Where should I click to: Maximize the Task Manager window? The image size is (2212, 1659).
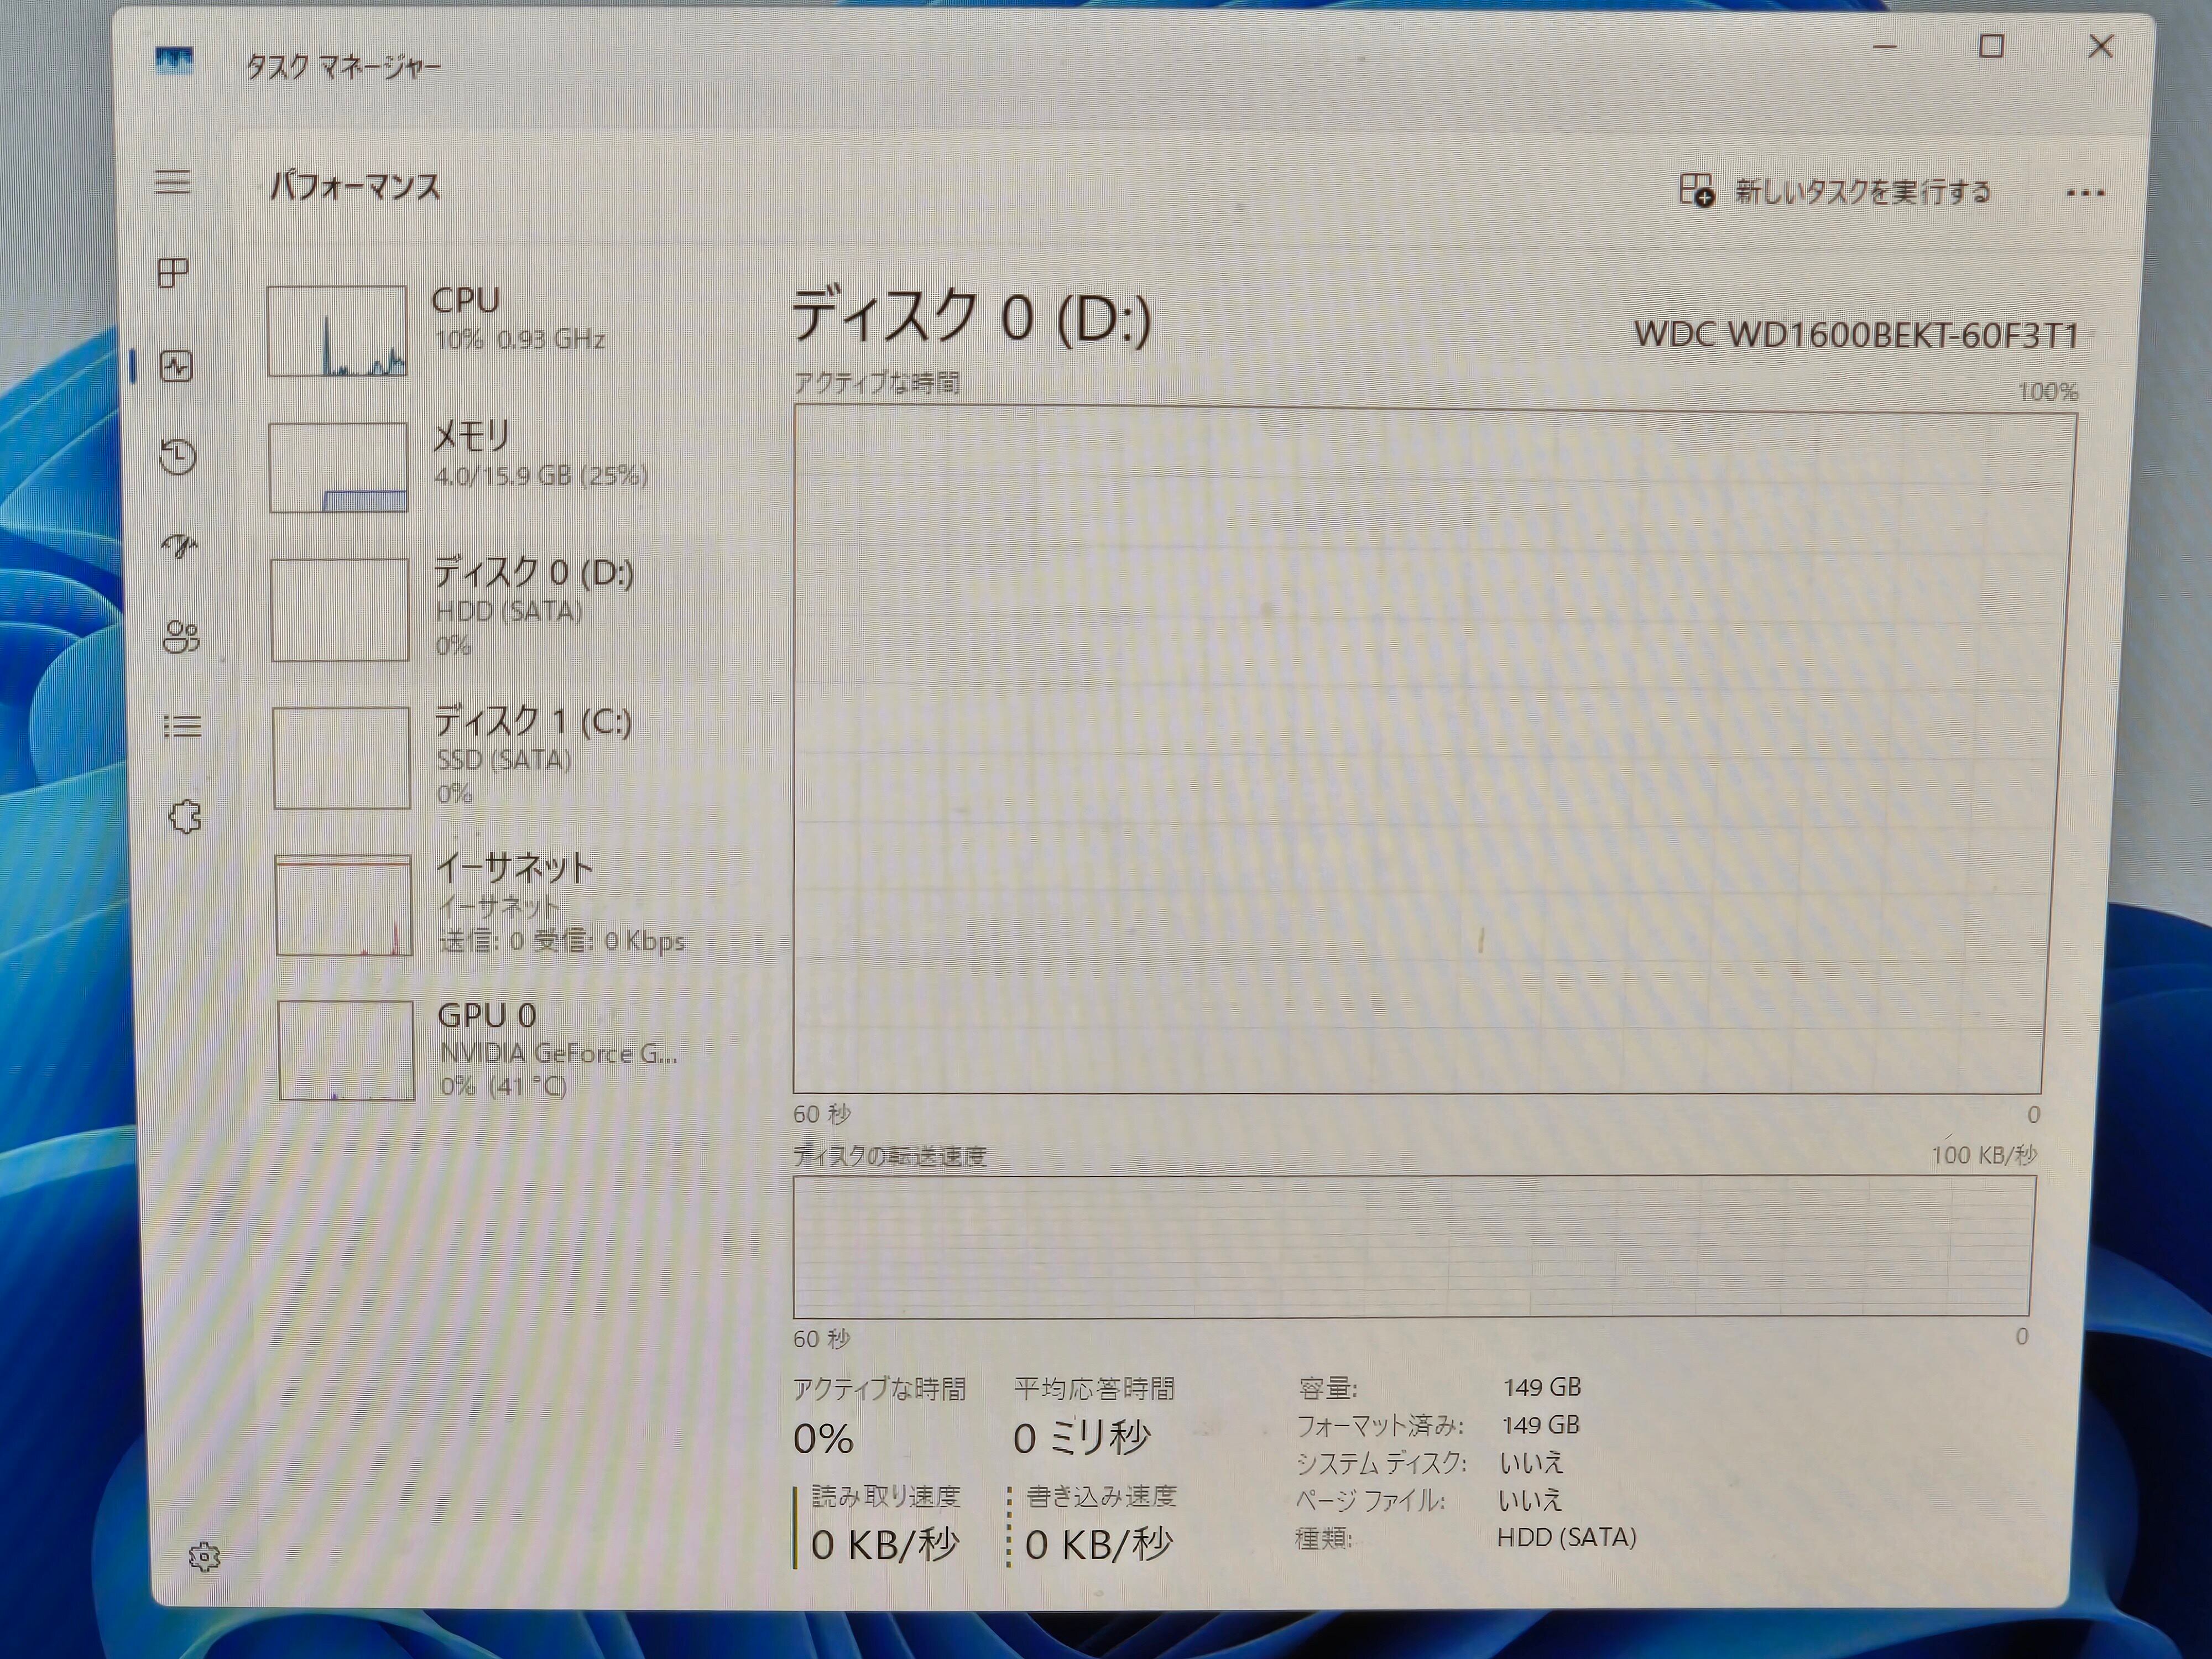pyautogui.click(x=1991, y=47)
